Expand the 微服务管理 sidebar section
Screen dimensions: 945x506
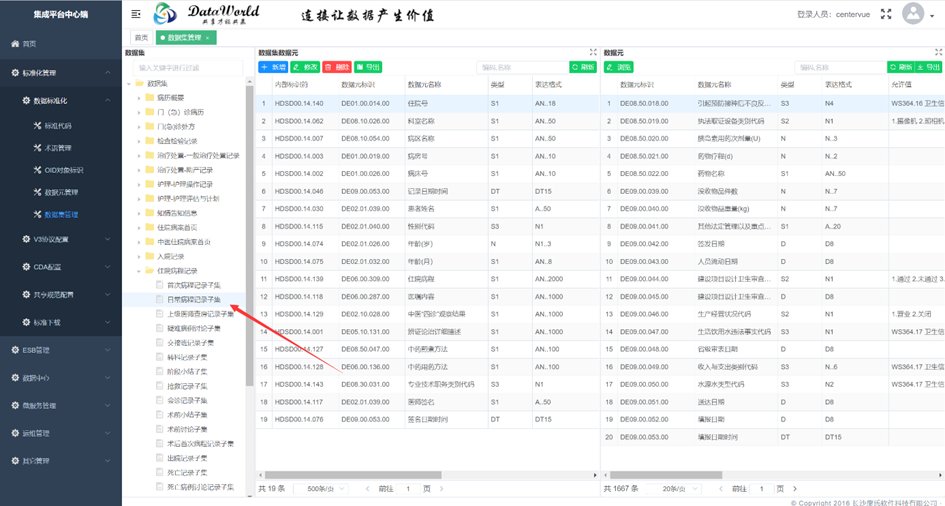[61, 405]
